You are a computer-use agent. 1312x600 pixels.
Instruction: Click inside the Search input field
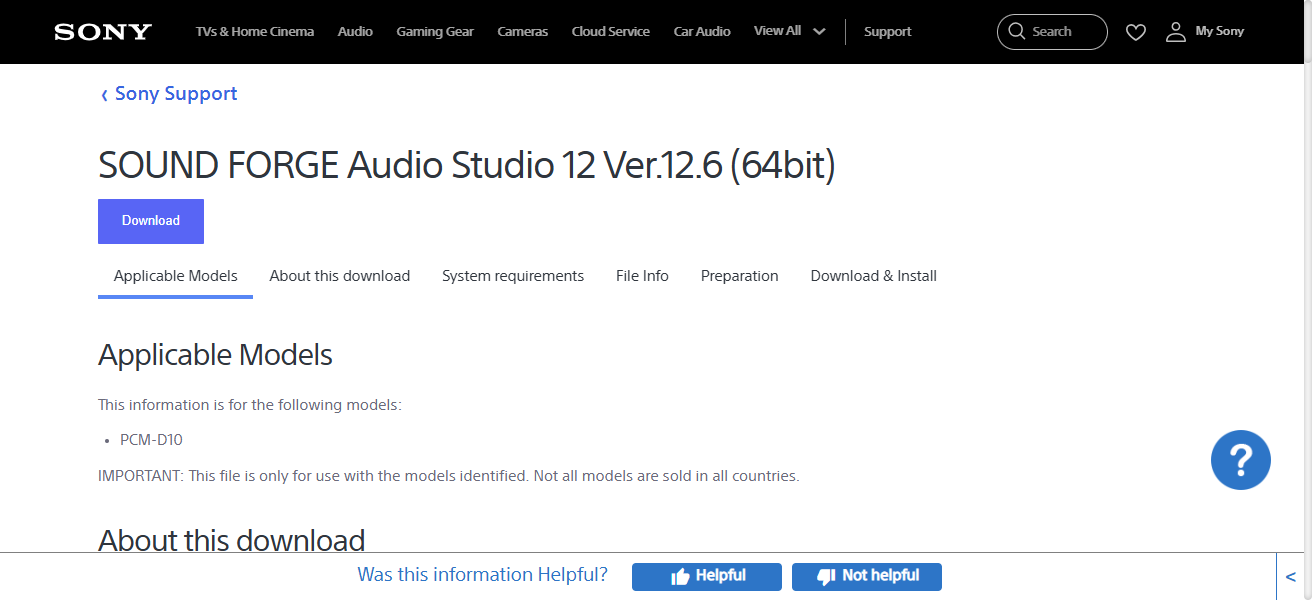pos(1058,31)
